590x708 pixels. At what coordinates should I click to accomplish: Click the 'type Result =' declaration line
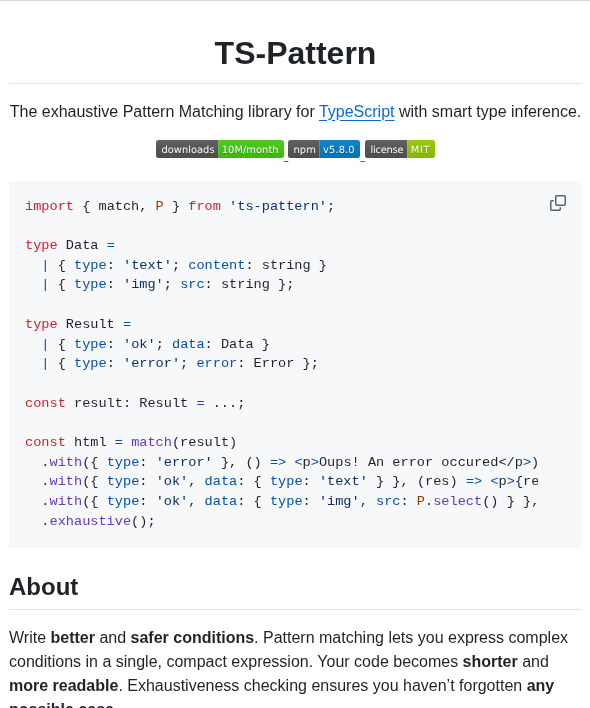point(78,324)
